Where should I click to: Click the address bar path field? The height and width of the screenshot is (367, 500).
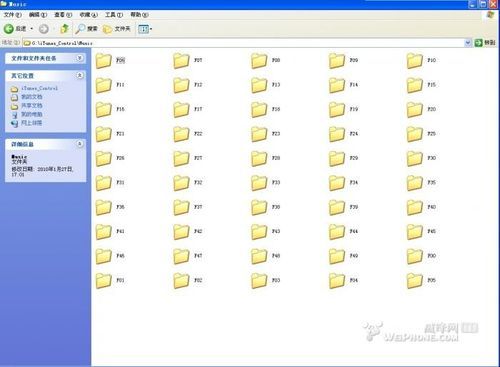243,43
